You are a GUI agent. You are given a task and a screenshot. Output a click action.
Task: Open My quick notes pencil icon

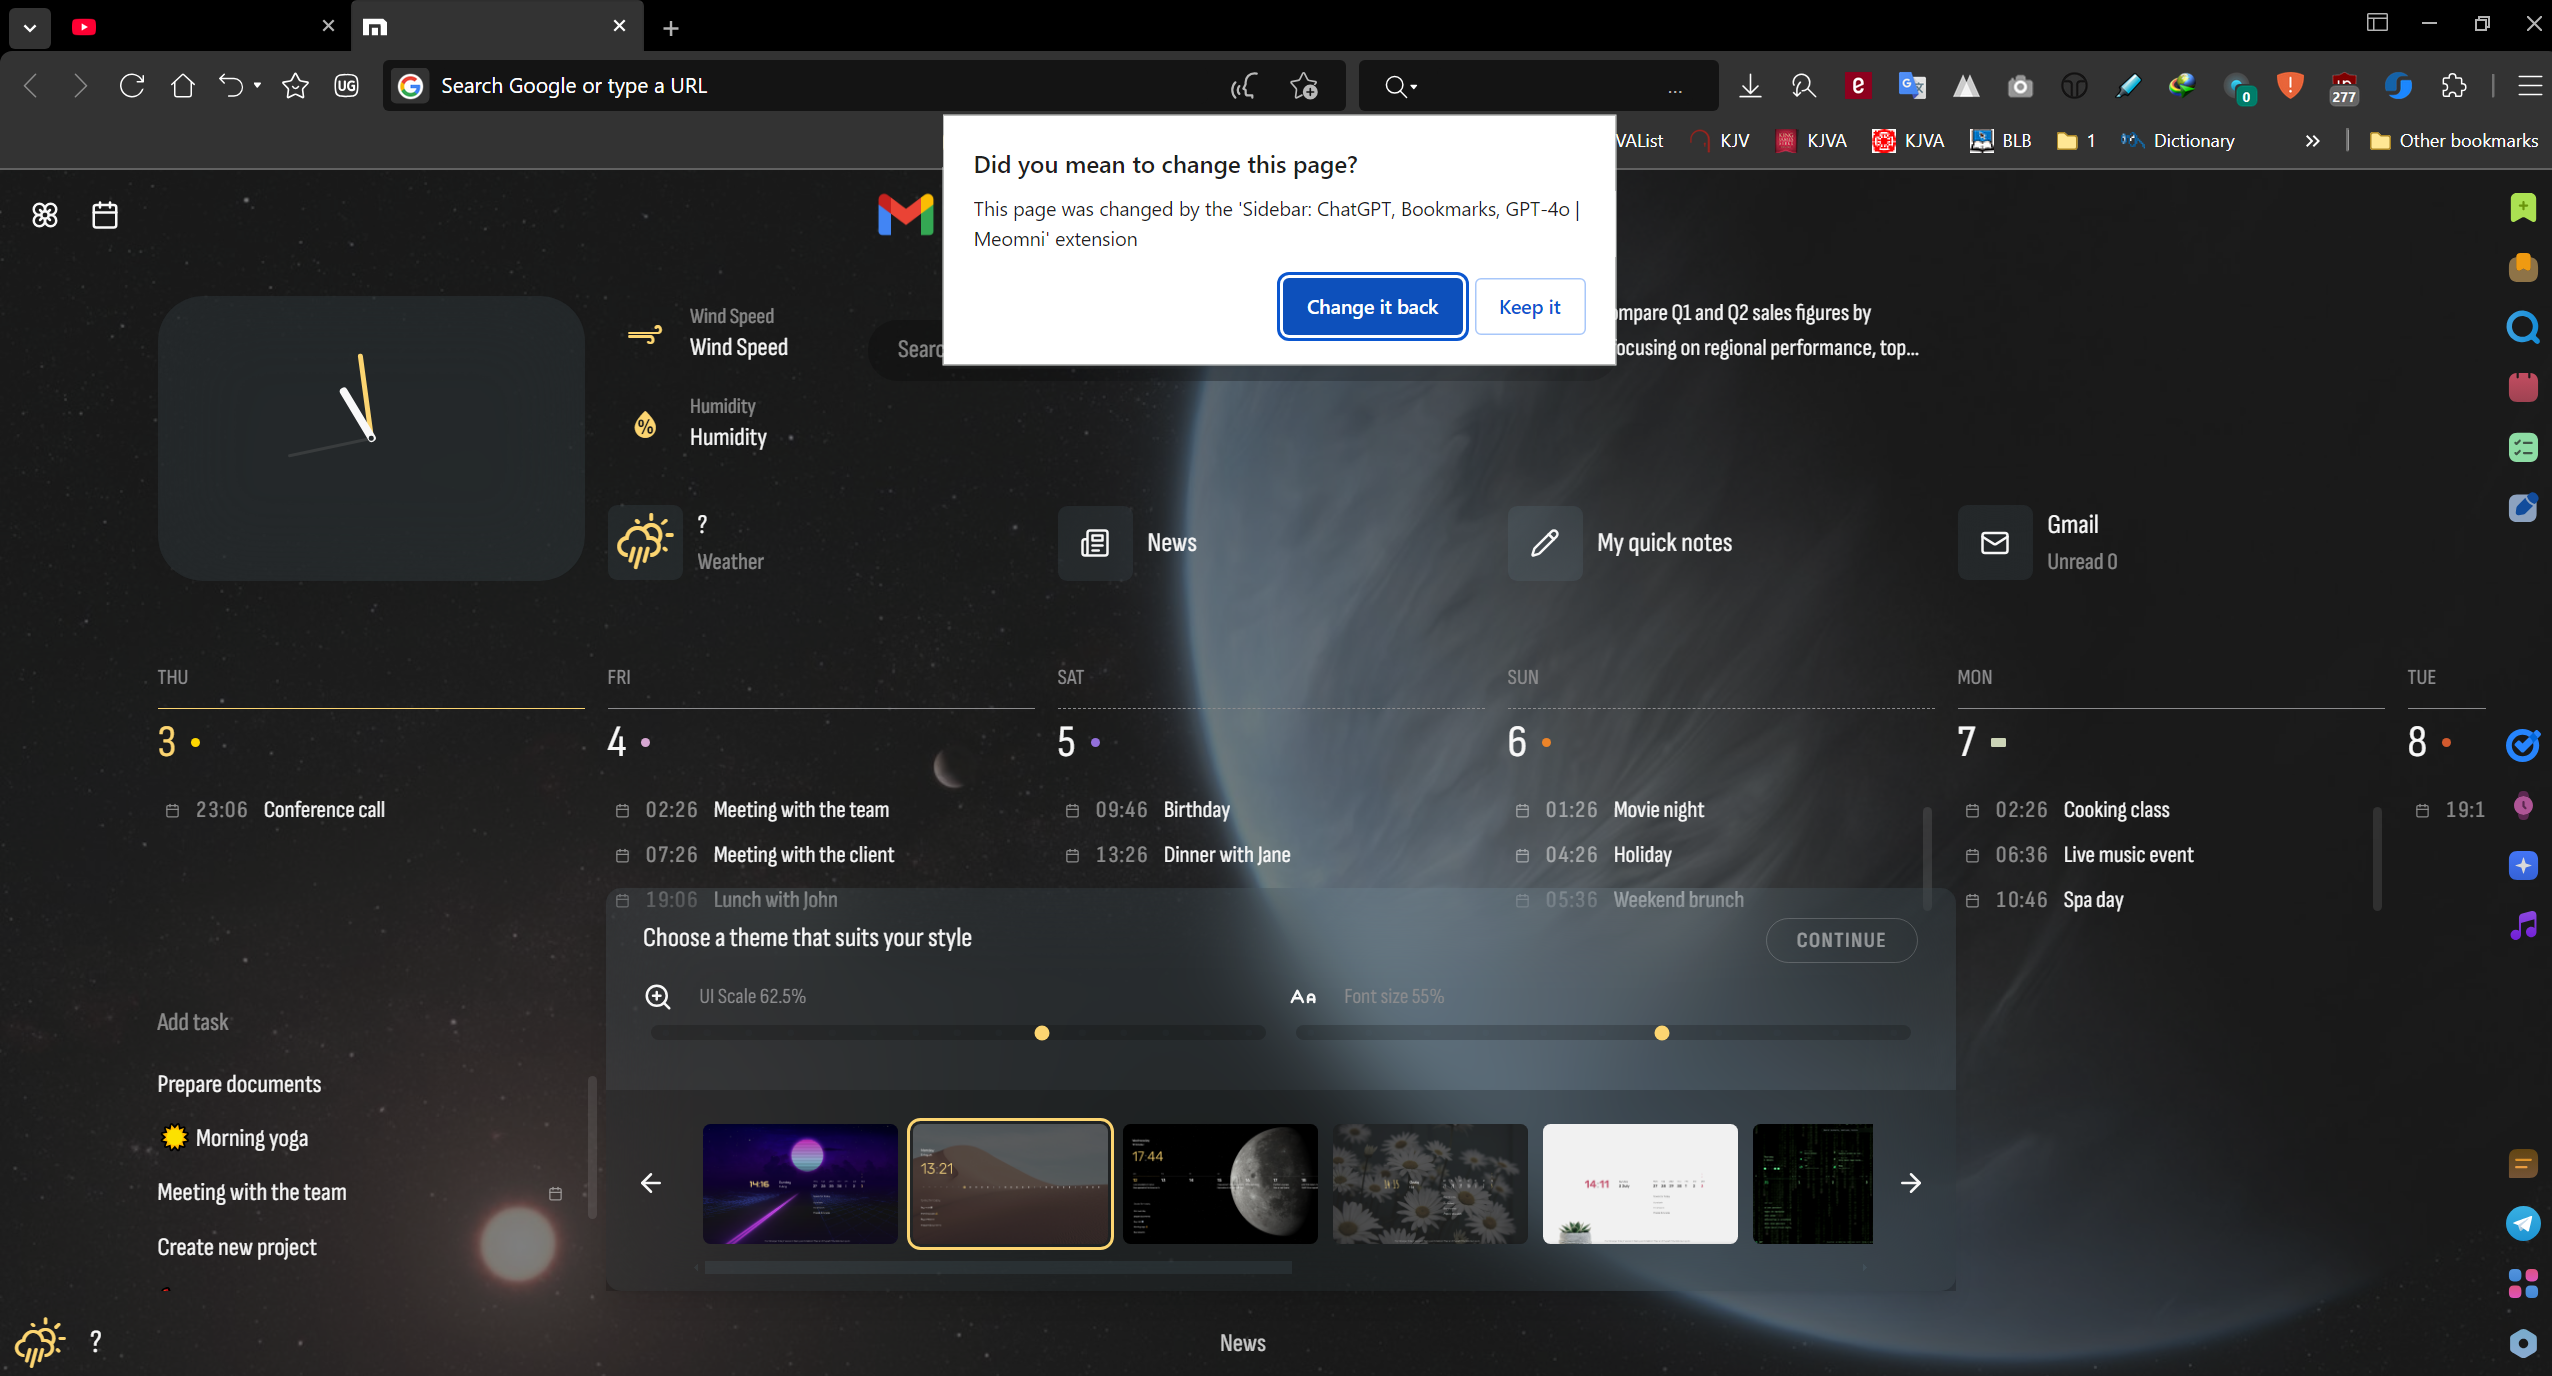coord(1545,542)
